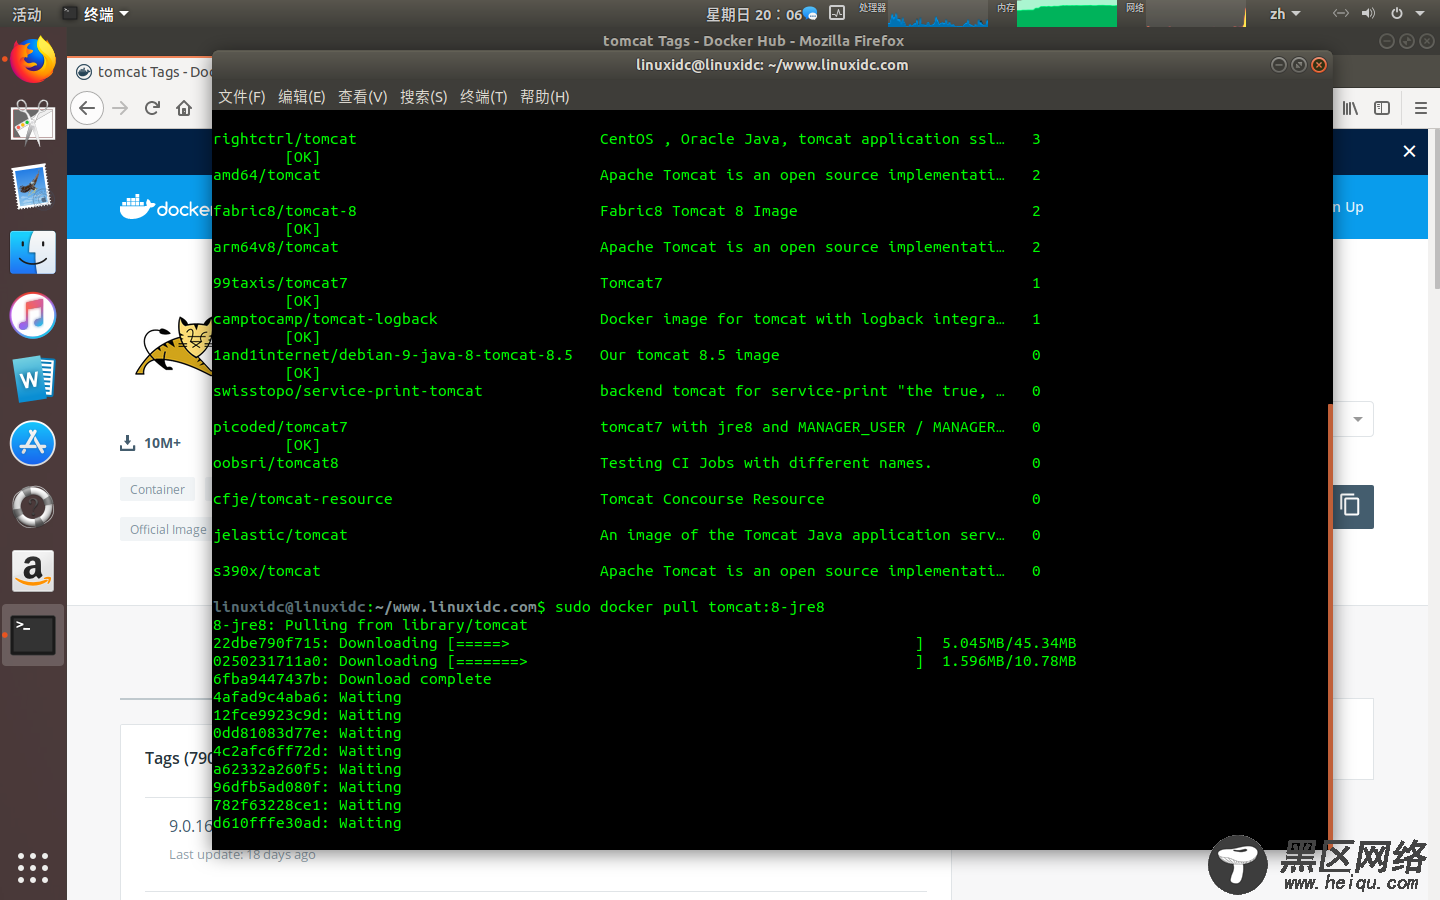Reload the Firefox page
This screenshot has height=900, width=1440.
tap(152, 108)
